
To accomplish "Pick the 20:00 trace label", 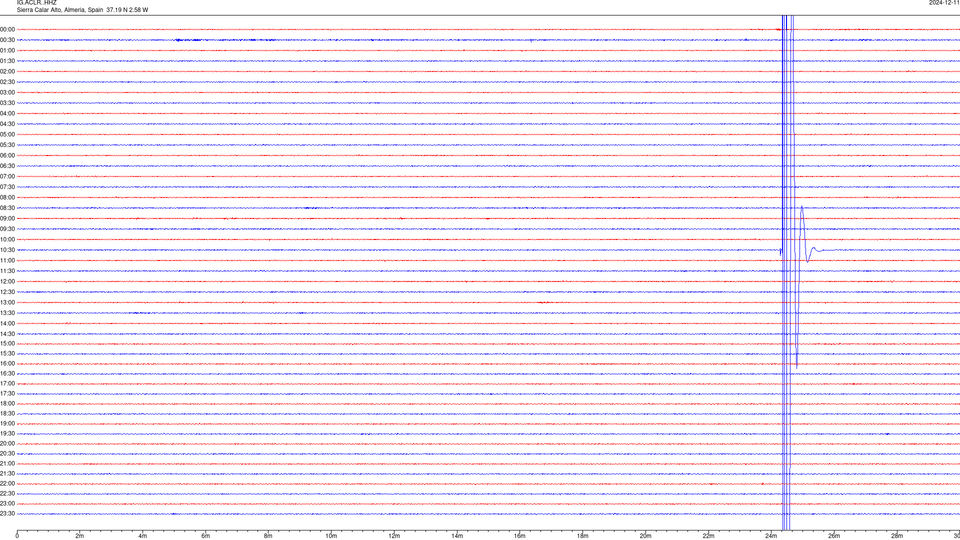I will (7, 444).
